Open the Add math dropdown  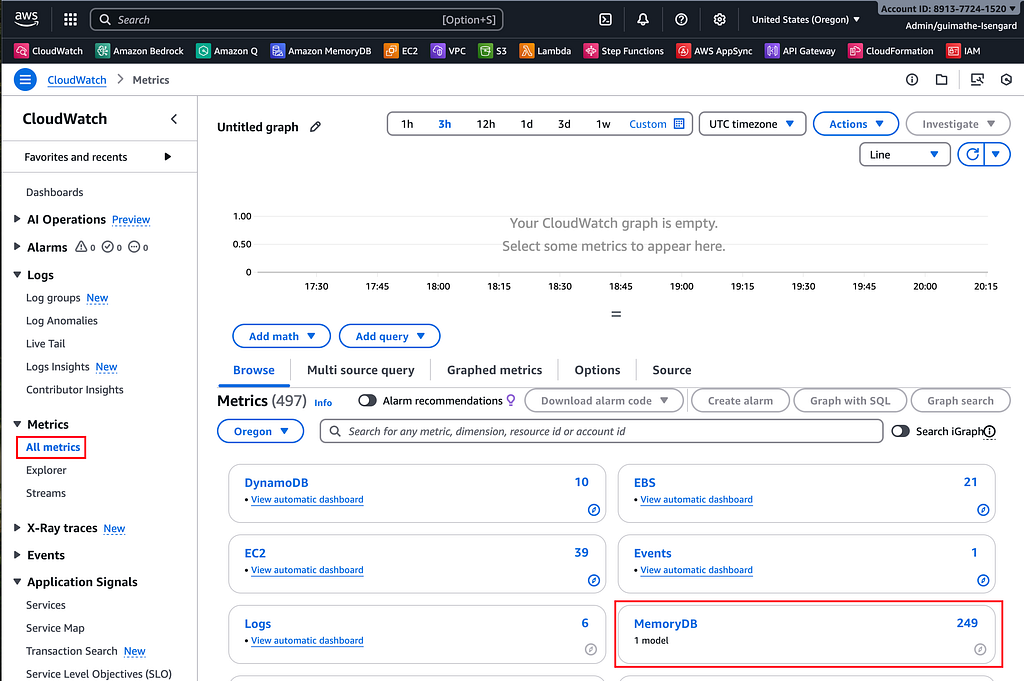pos(281,336)
